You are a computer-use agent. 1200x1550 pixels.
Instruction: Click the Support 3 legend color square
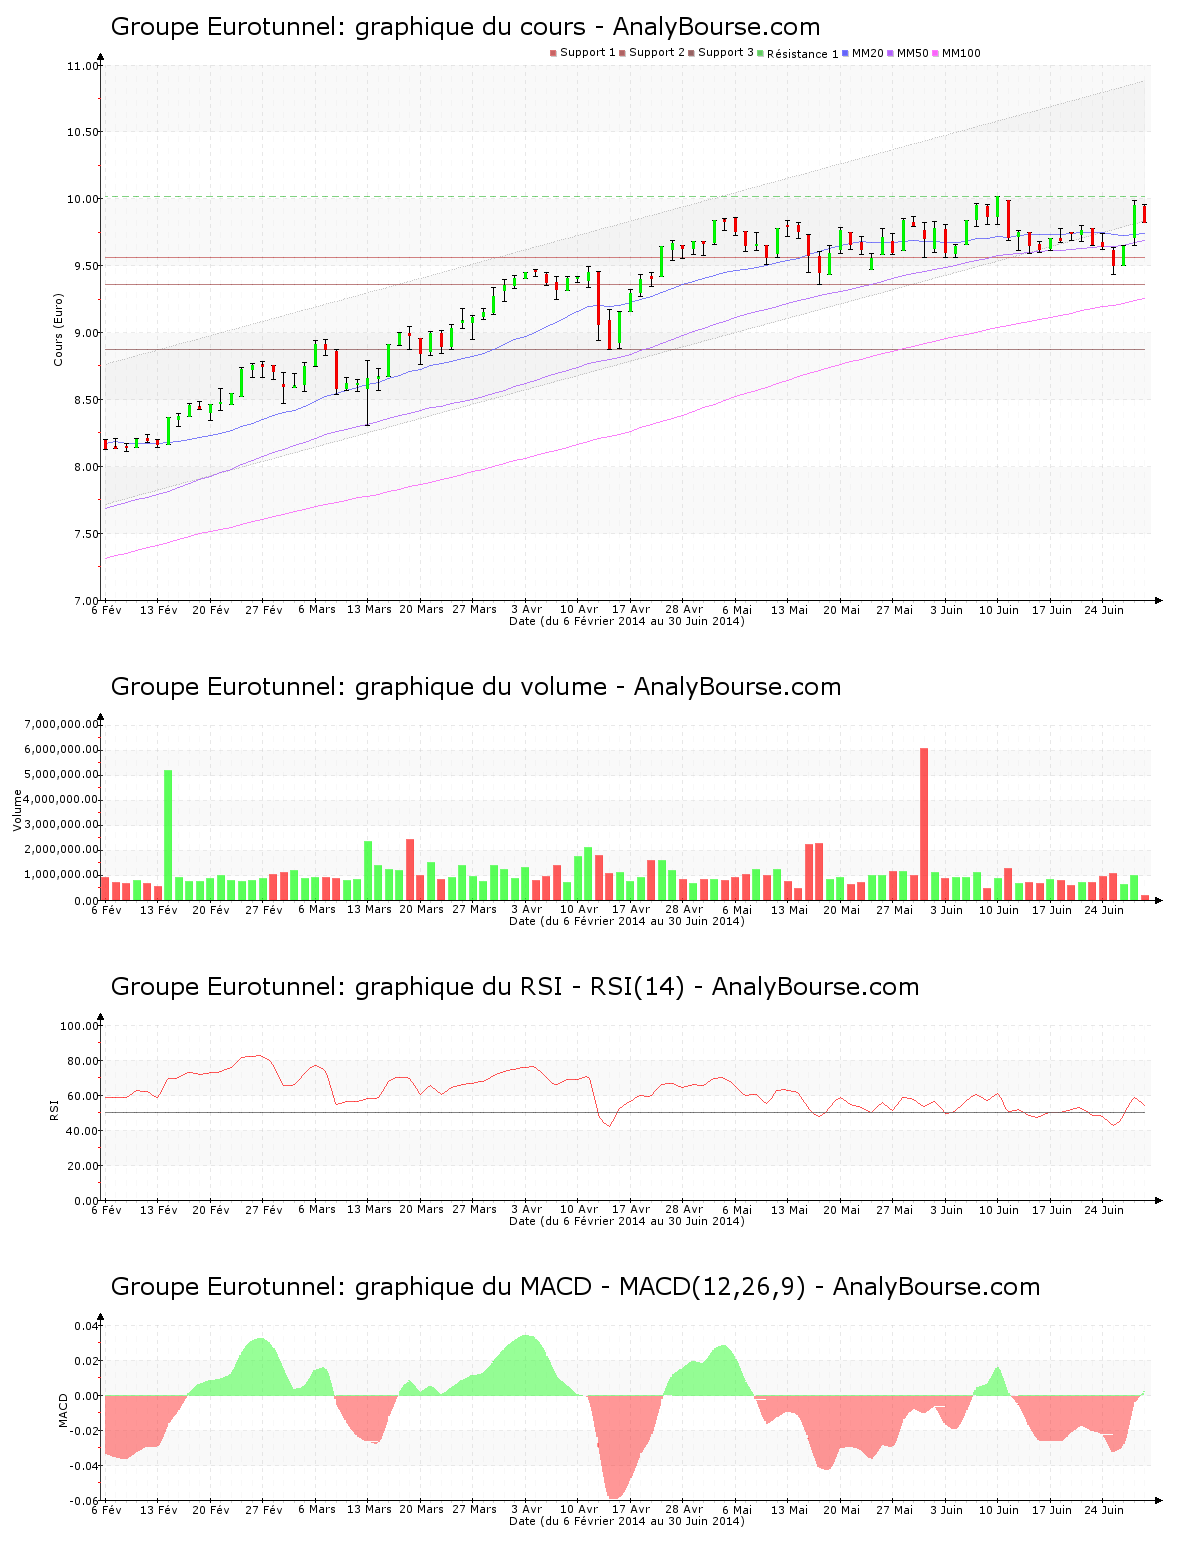[691, 53]
